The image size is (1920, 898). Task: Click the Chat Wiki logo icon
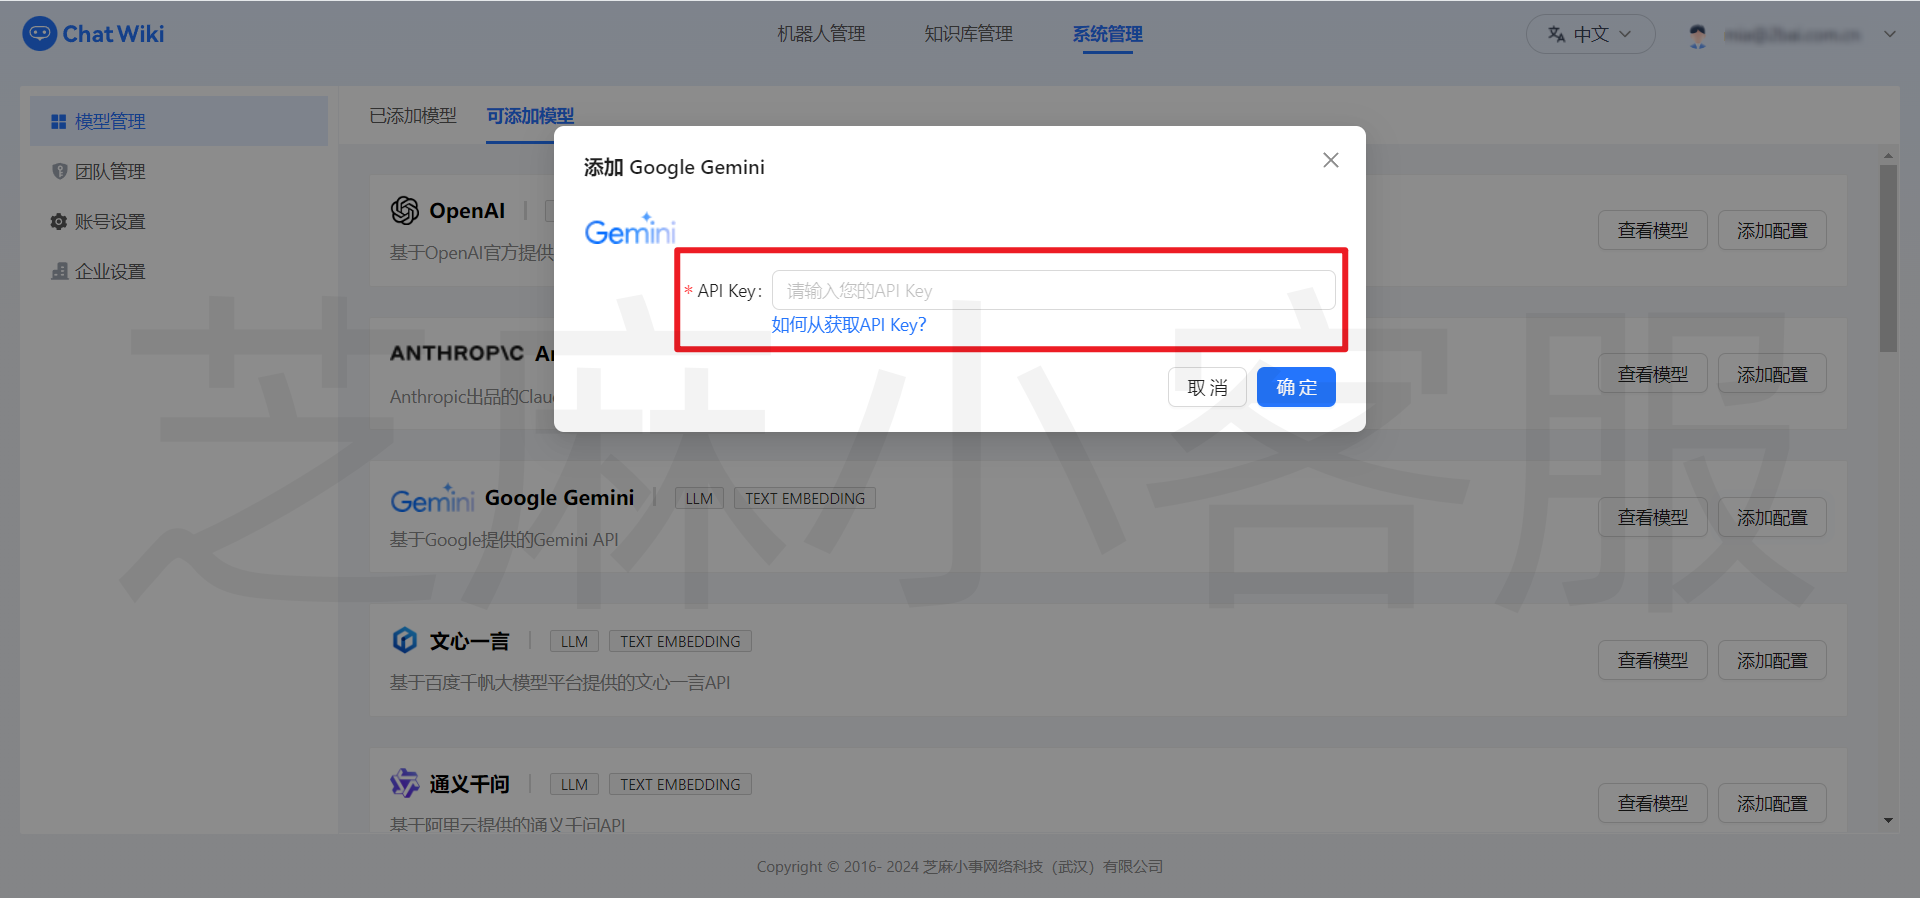(x=39, y=34)
